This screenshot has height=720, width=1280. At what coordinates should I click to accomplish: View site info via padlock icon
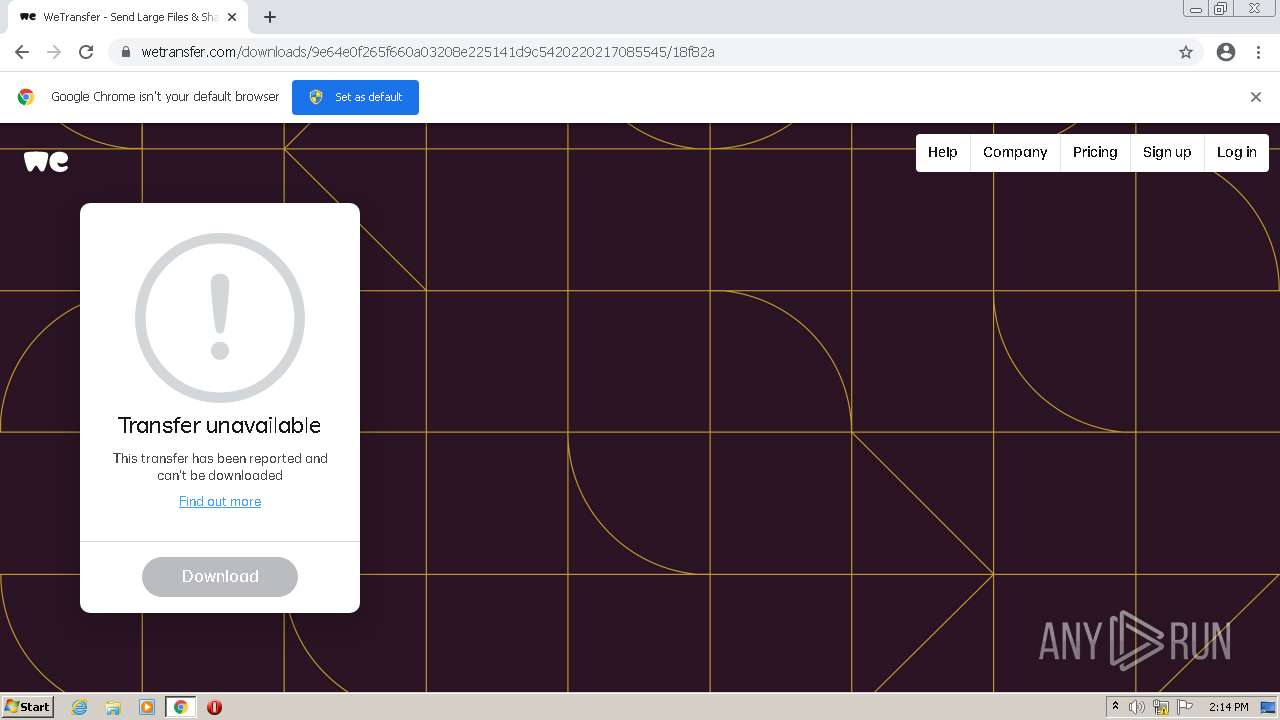coord(126,52)
